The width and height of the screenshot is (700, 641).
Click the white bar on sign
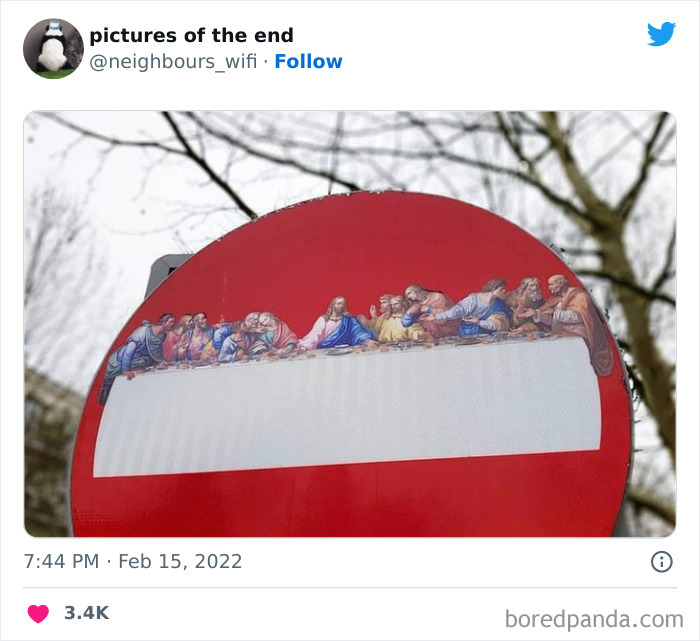click(x=346, y=407)
